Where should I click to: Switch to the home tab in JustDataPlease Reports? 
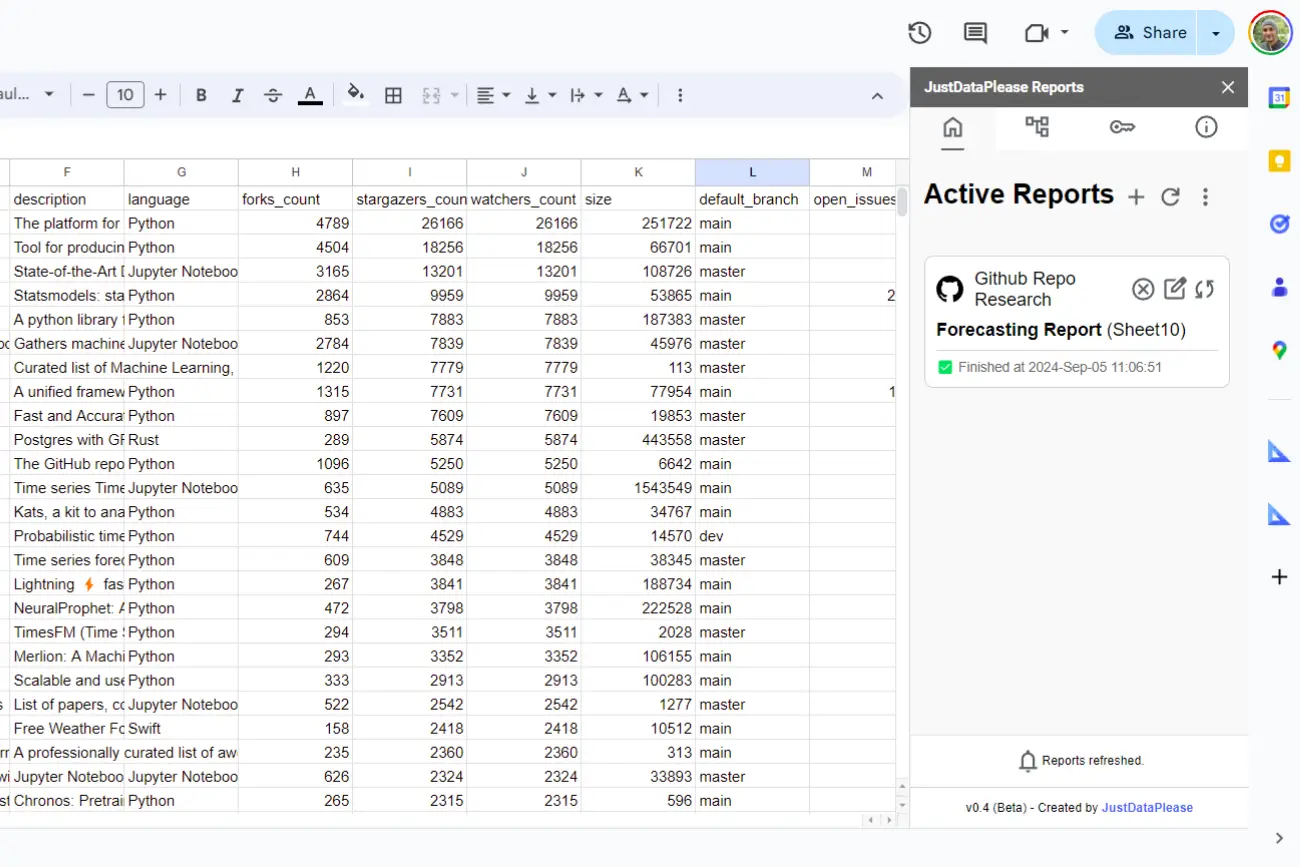[x=952, y=128]
